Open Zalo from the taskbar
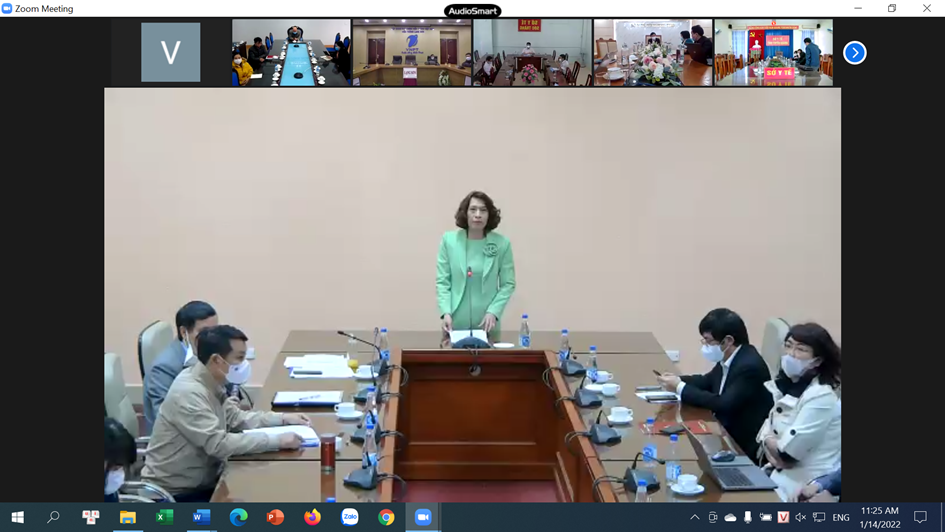945x532 pixels. (350, 517)
